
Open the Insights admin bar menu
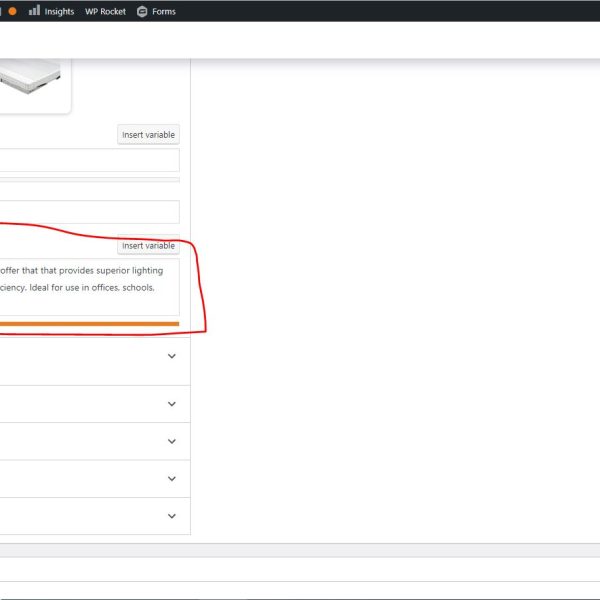coord(58,11)
